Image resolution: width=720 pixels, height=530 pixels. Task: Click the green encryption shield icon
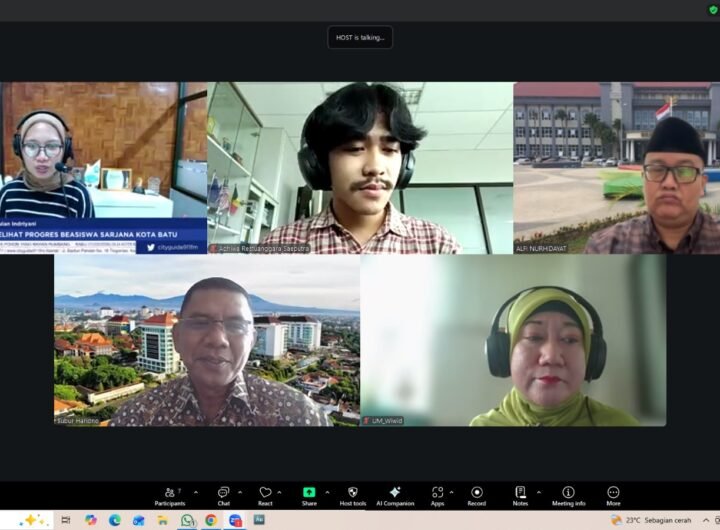pyautogui.click(x=713, y=9)
